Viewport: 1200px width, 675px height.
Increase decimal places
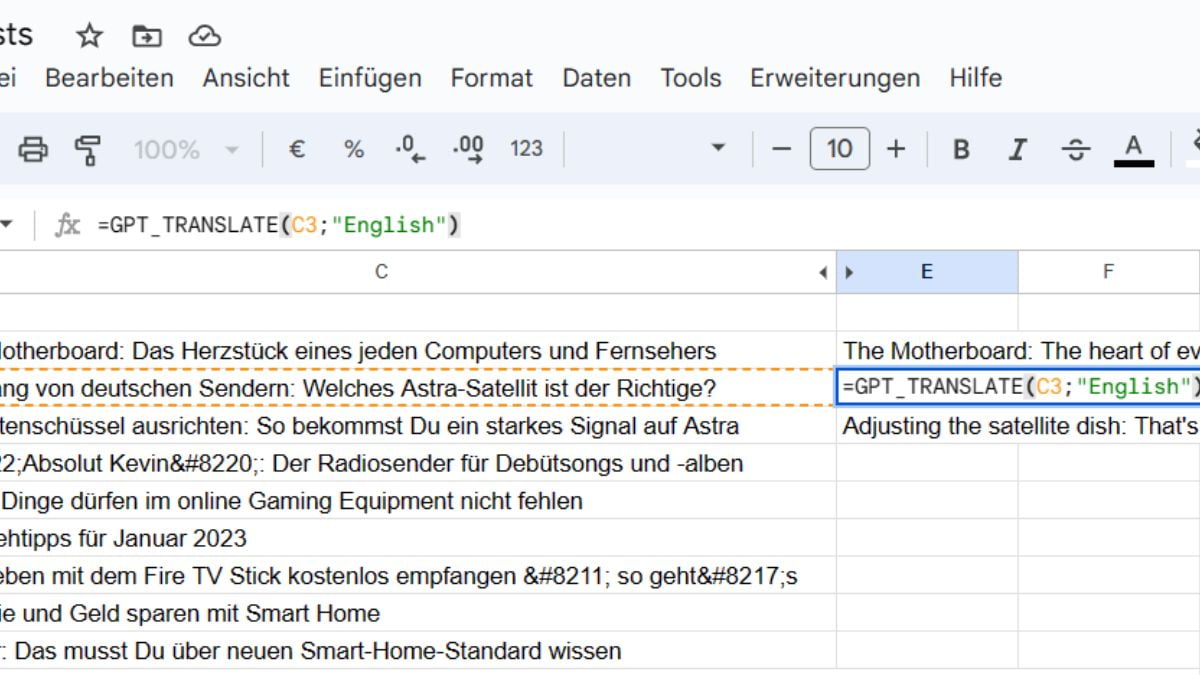[465, 148]
